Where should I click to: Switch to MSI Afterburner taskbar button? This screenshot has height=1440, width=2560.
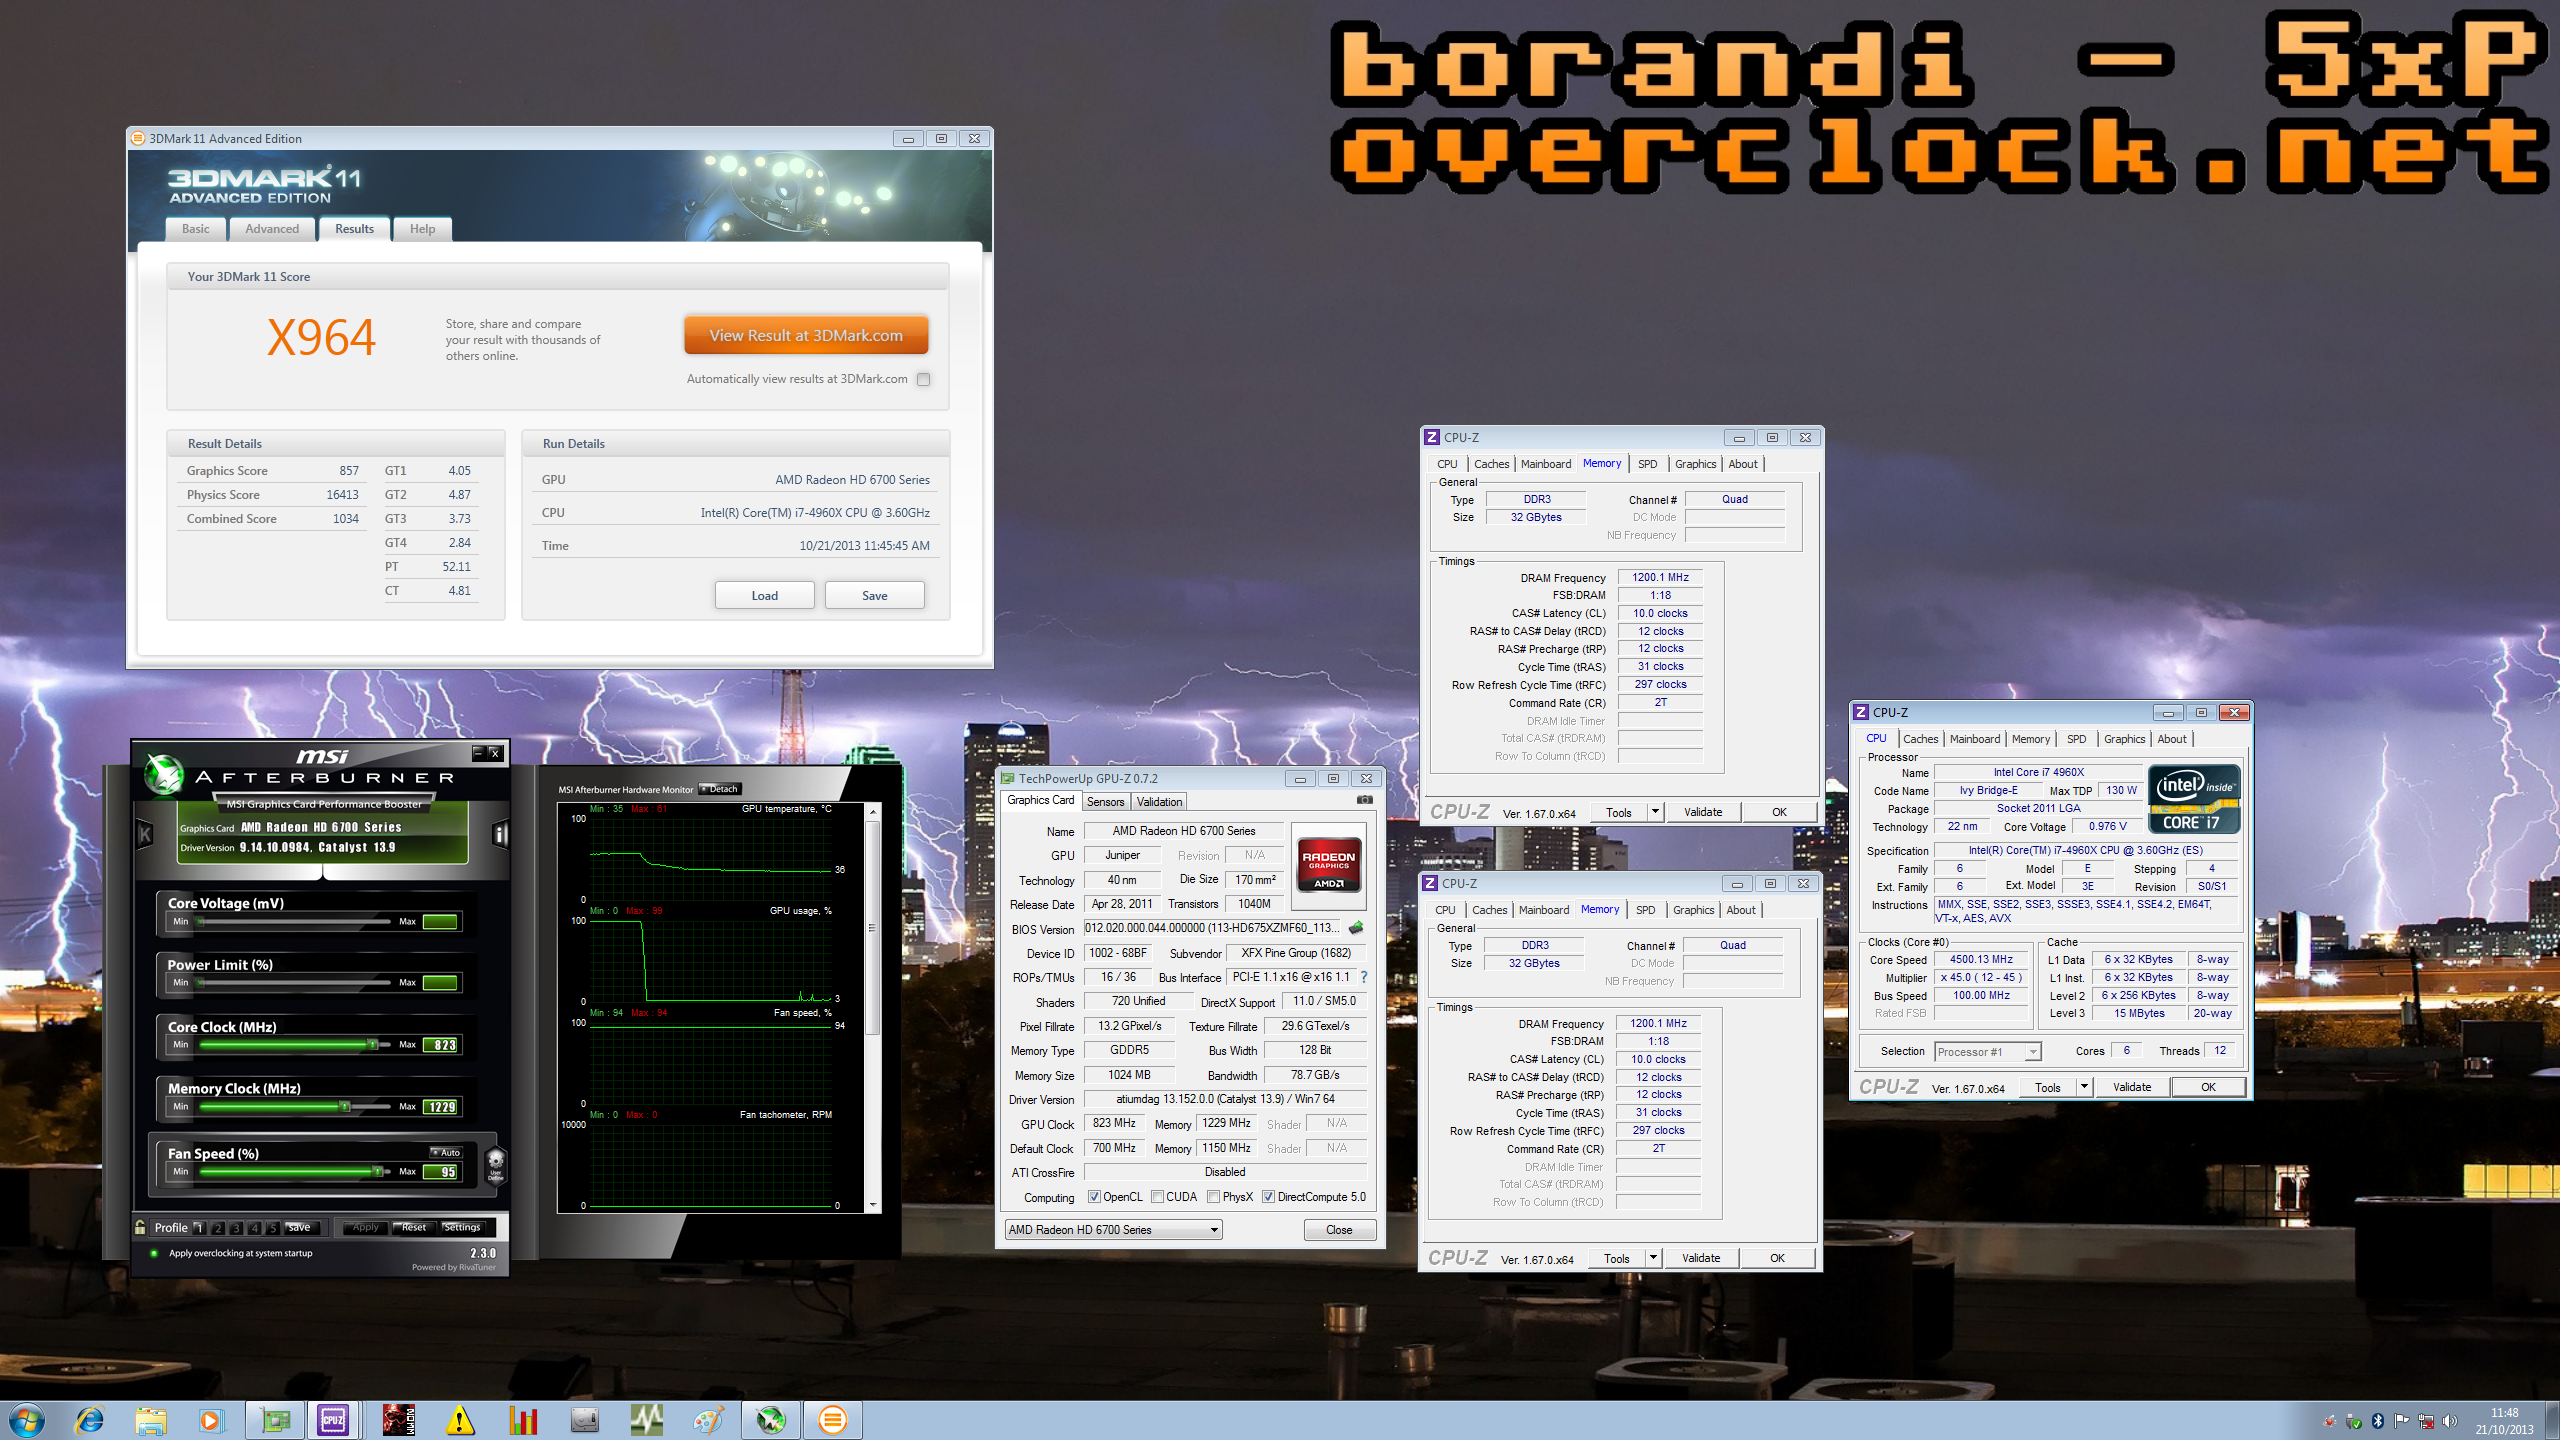[771, 1420]
